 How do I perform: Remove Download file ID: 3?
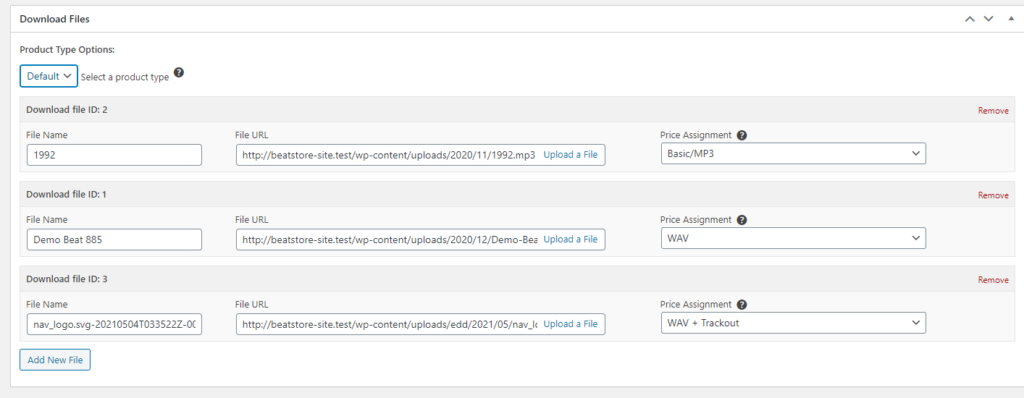point(993,280)
